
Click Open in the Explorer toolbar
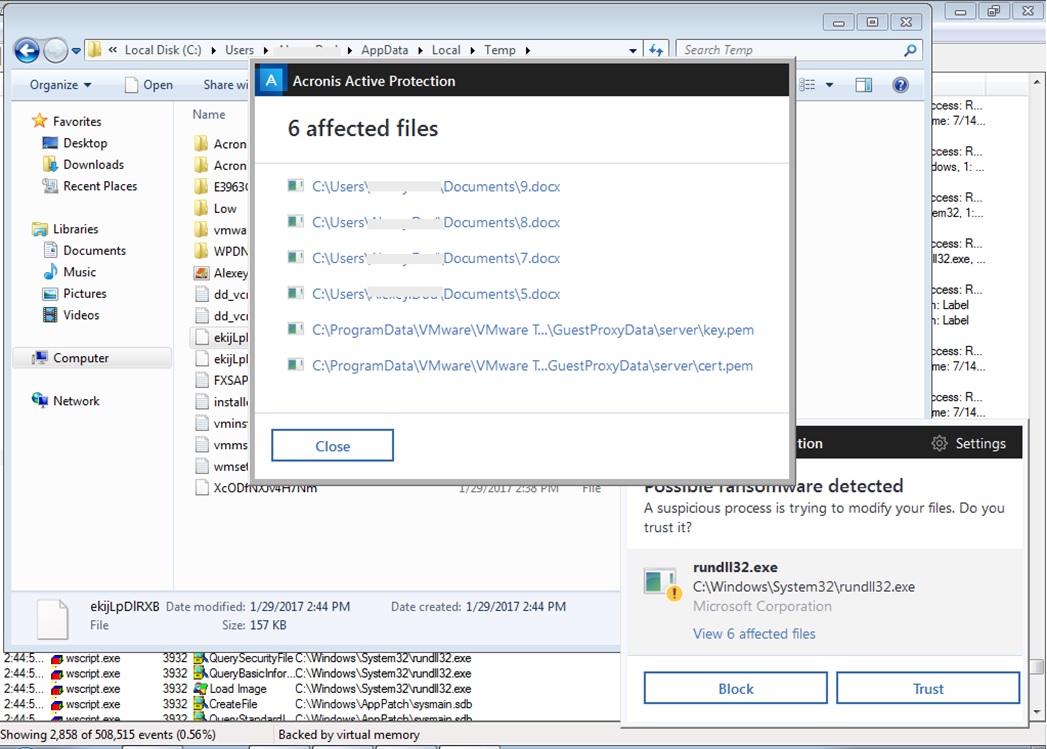(x=148, y=85)
